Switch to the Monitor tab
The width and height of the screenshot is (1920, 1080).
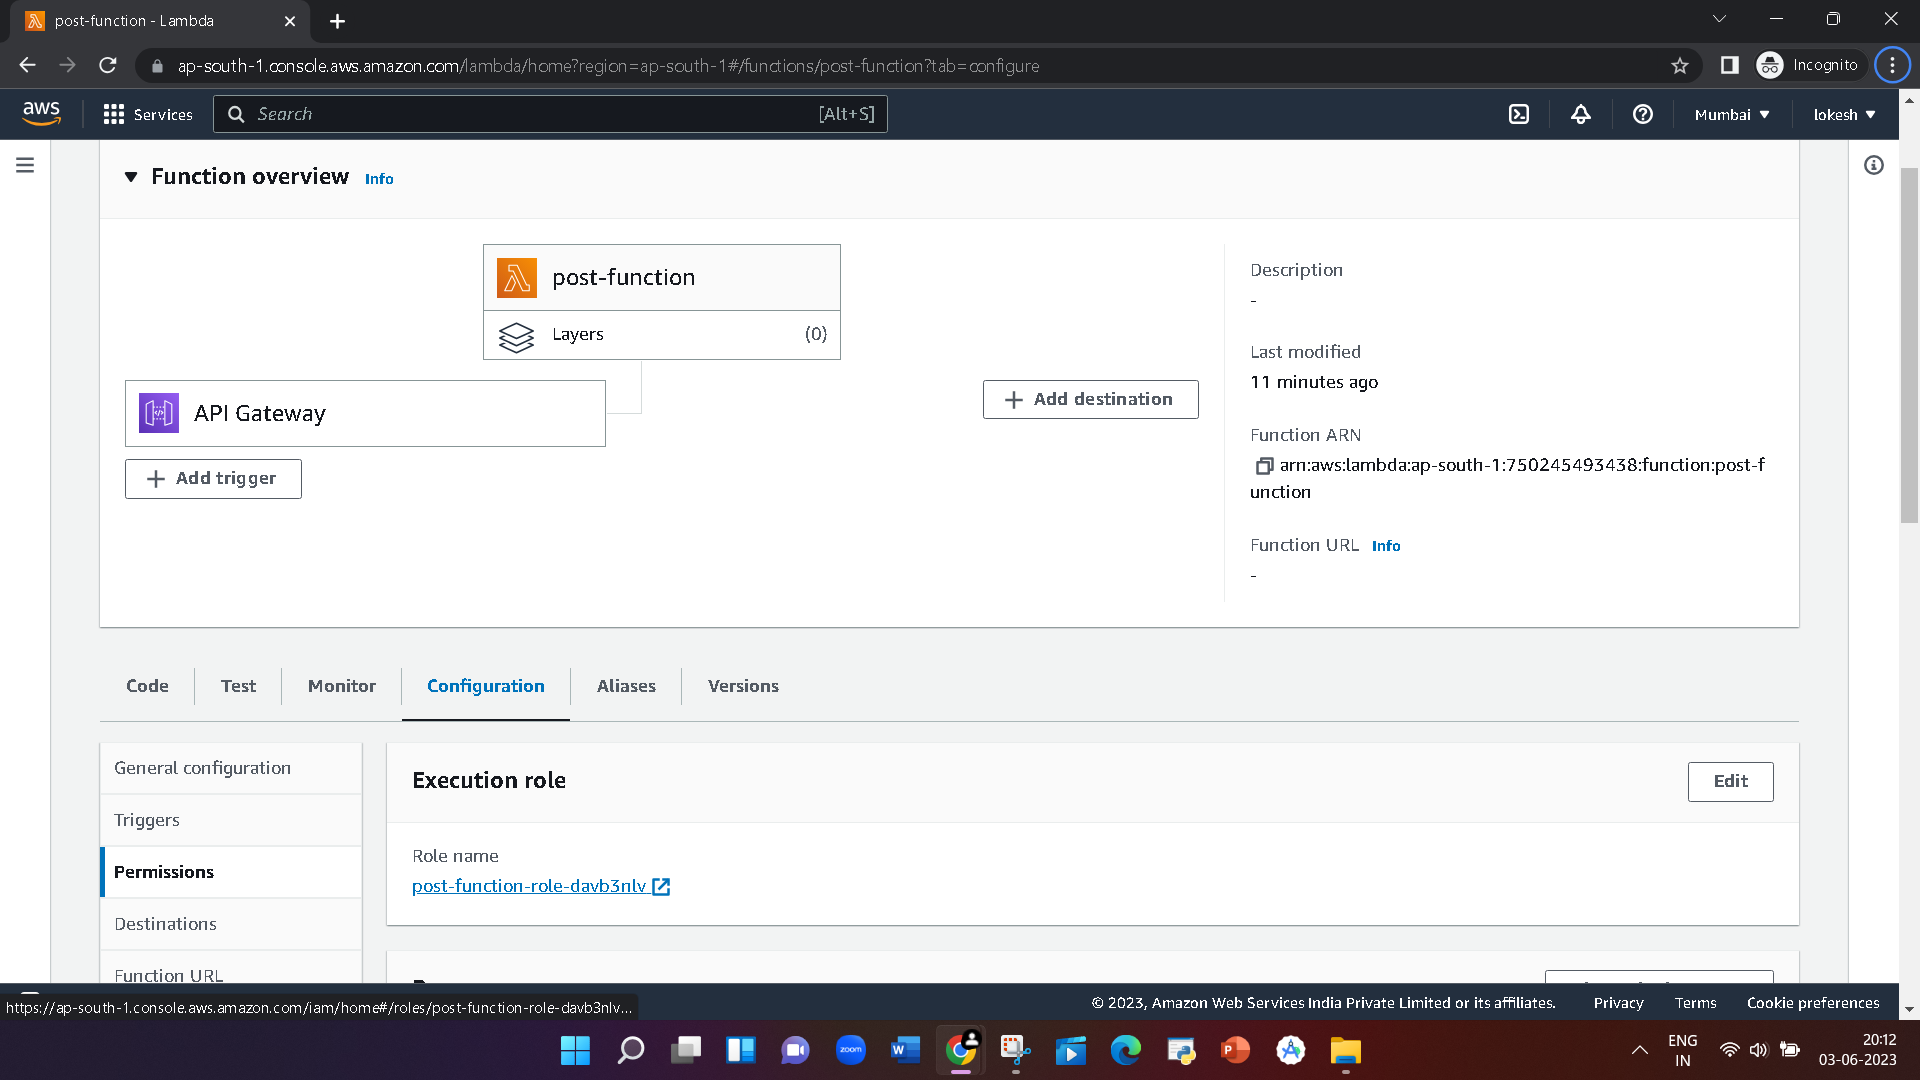coord(341,686)
